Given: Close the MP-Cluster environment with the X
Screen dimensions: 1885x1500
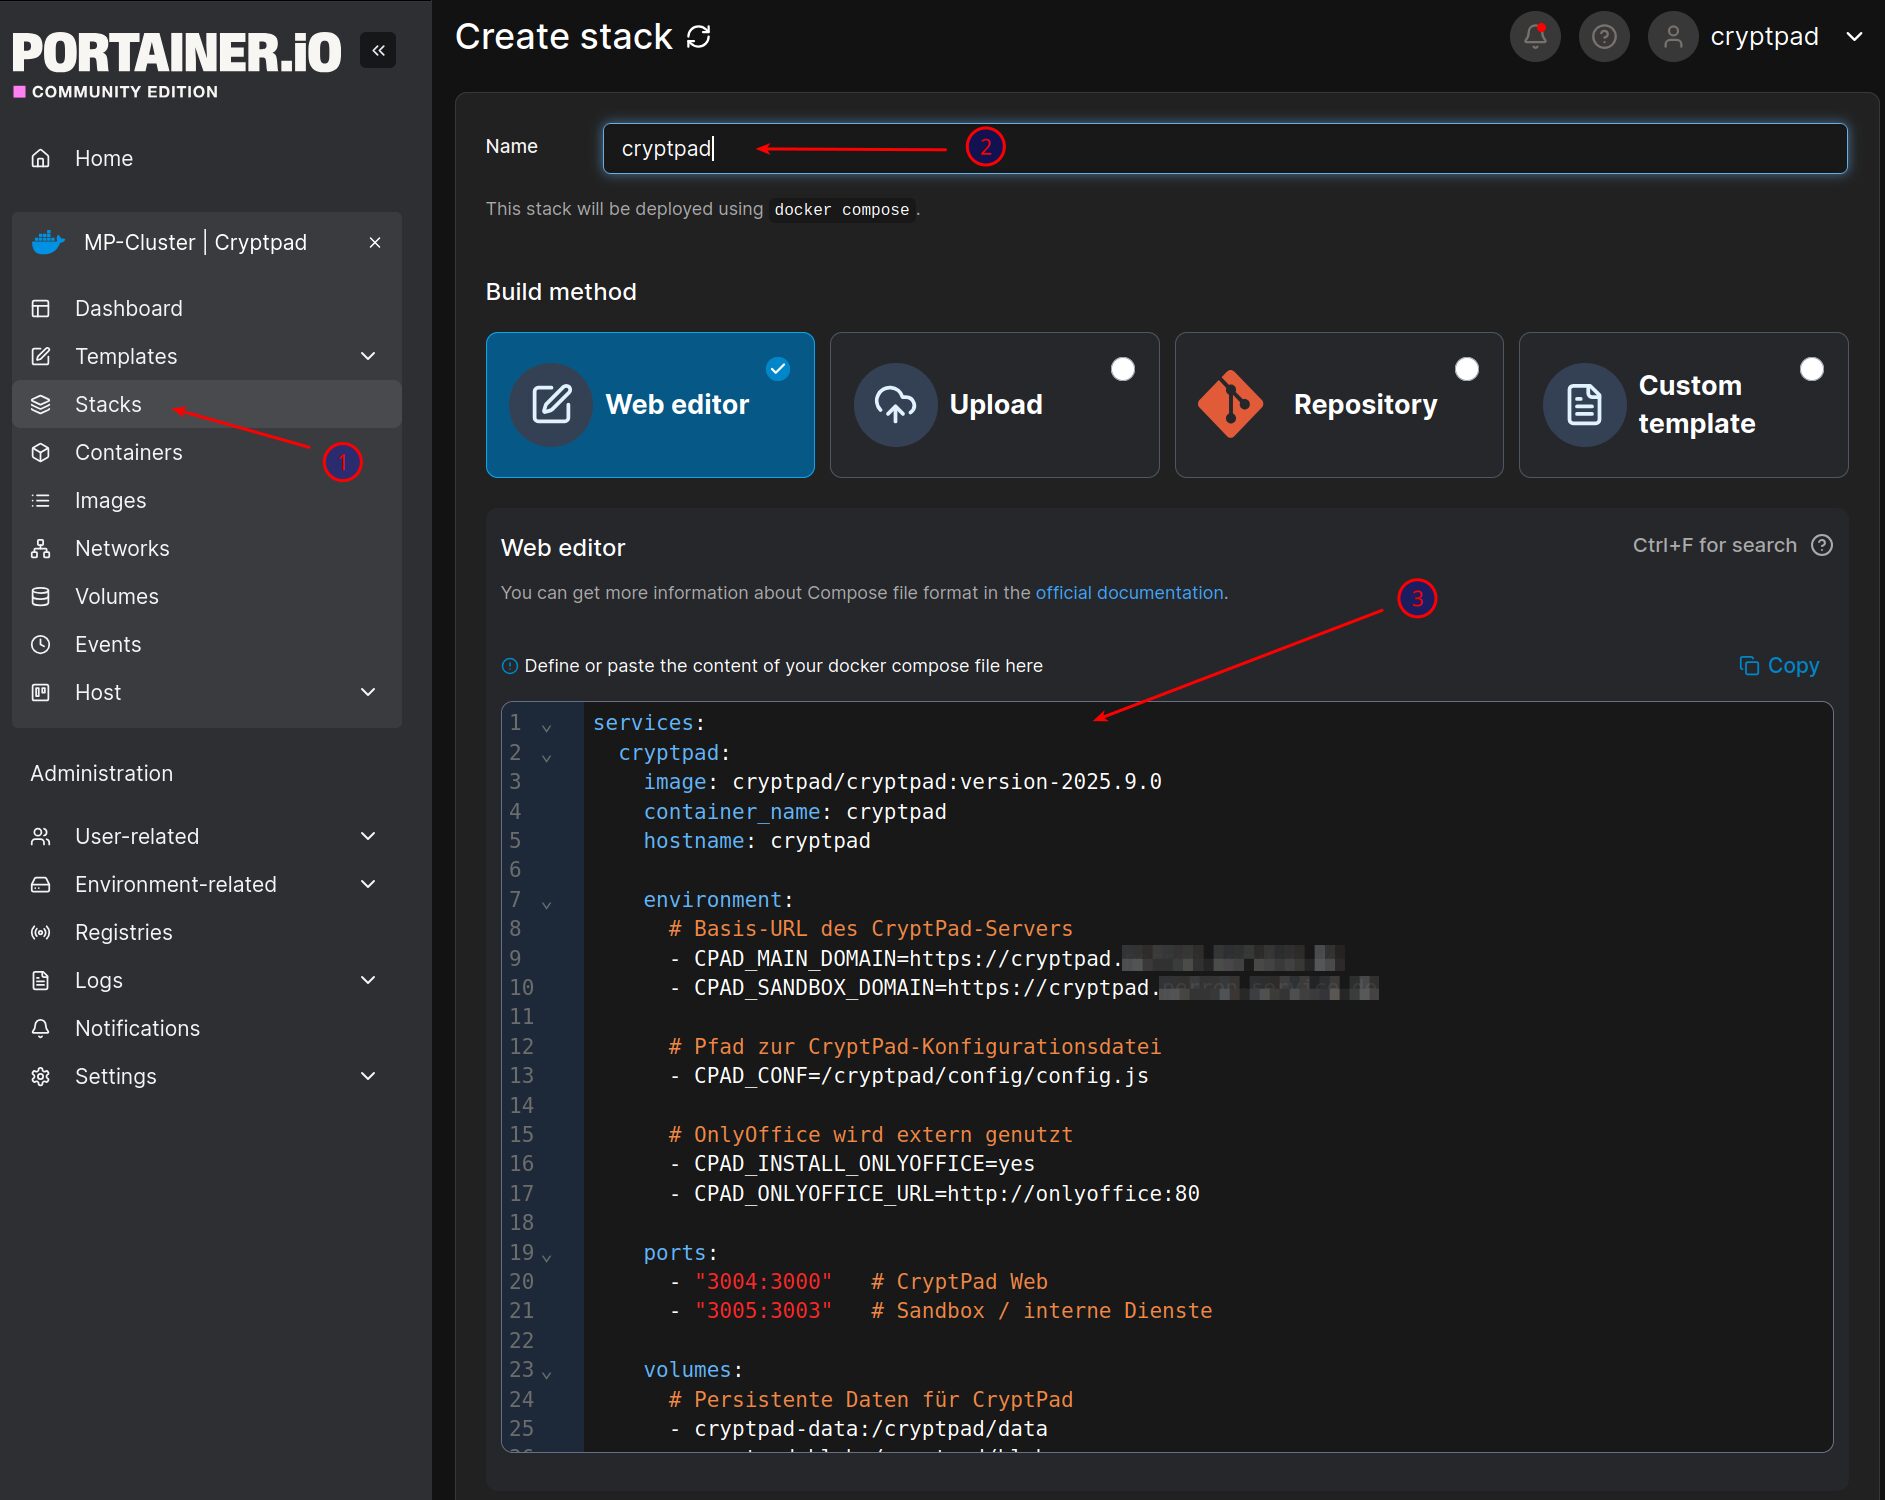Looking at the screenshot, I should tap(375, 242).
